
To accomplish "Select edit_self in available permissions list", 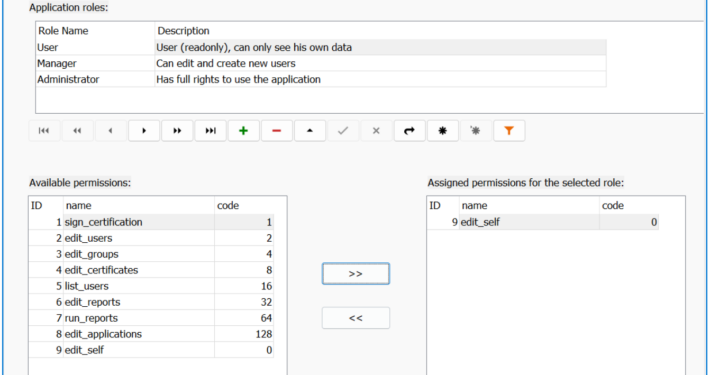I will [x=151, y=350].
